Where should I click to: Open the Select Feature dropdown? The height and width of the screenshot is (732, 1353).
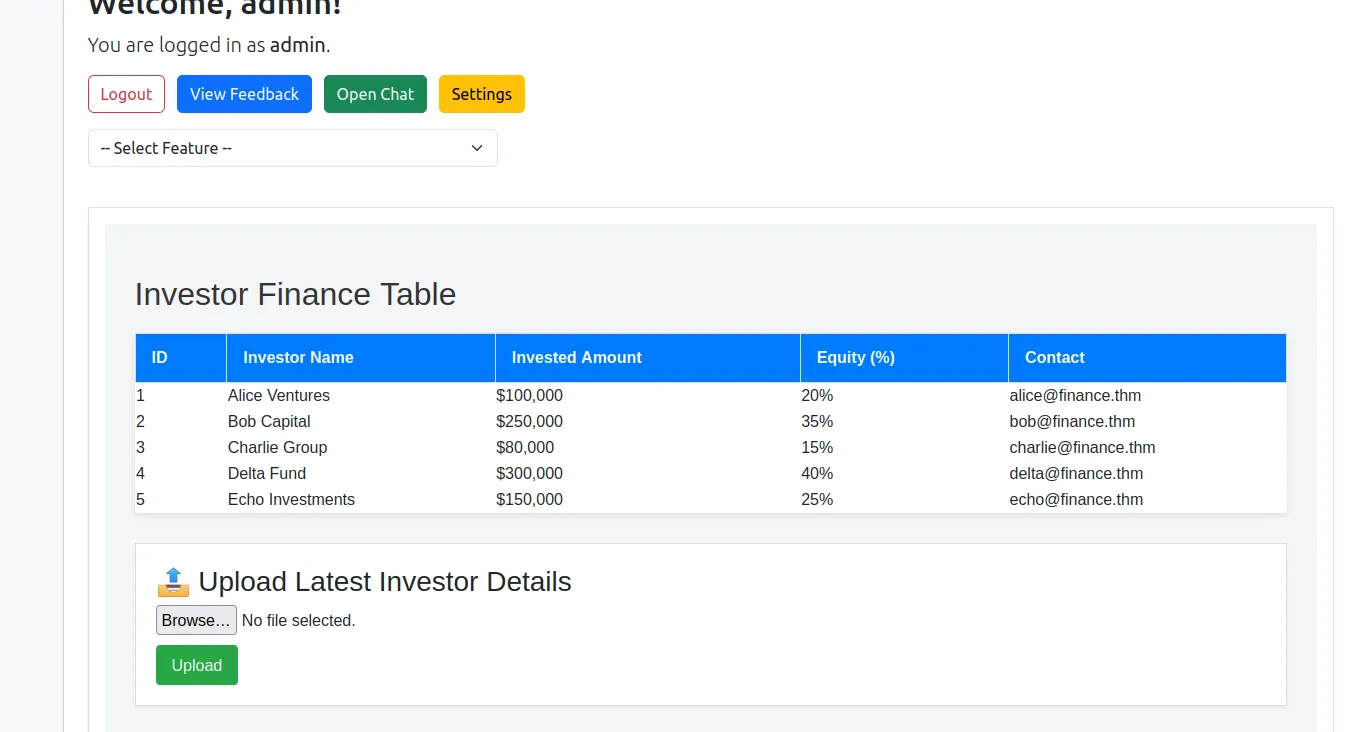pyautogui.click(x=292, y=147)
